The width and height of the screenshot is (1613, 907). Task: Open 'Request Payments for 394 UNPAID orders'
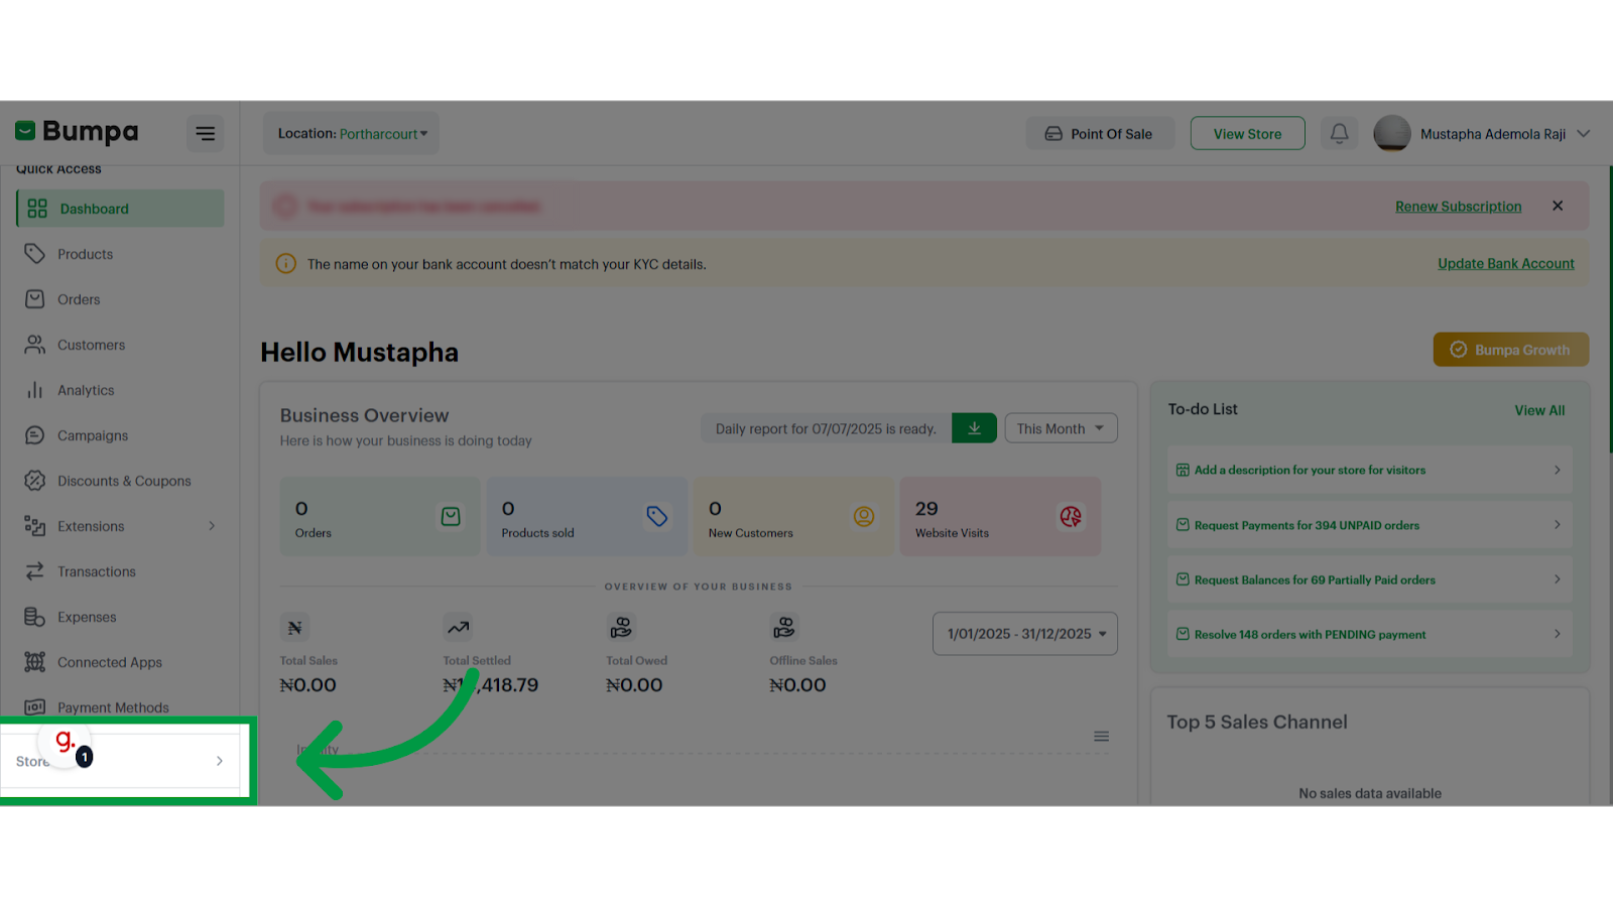tap(1369, 525)
